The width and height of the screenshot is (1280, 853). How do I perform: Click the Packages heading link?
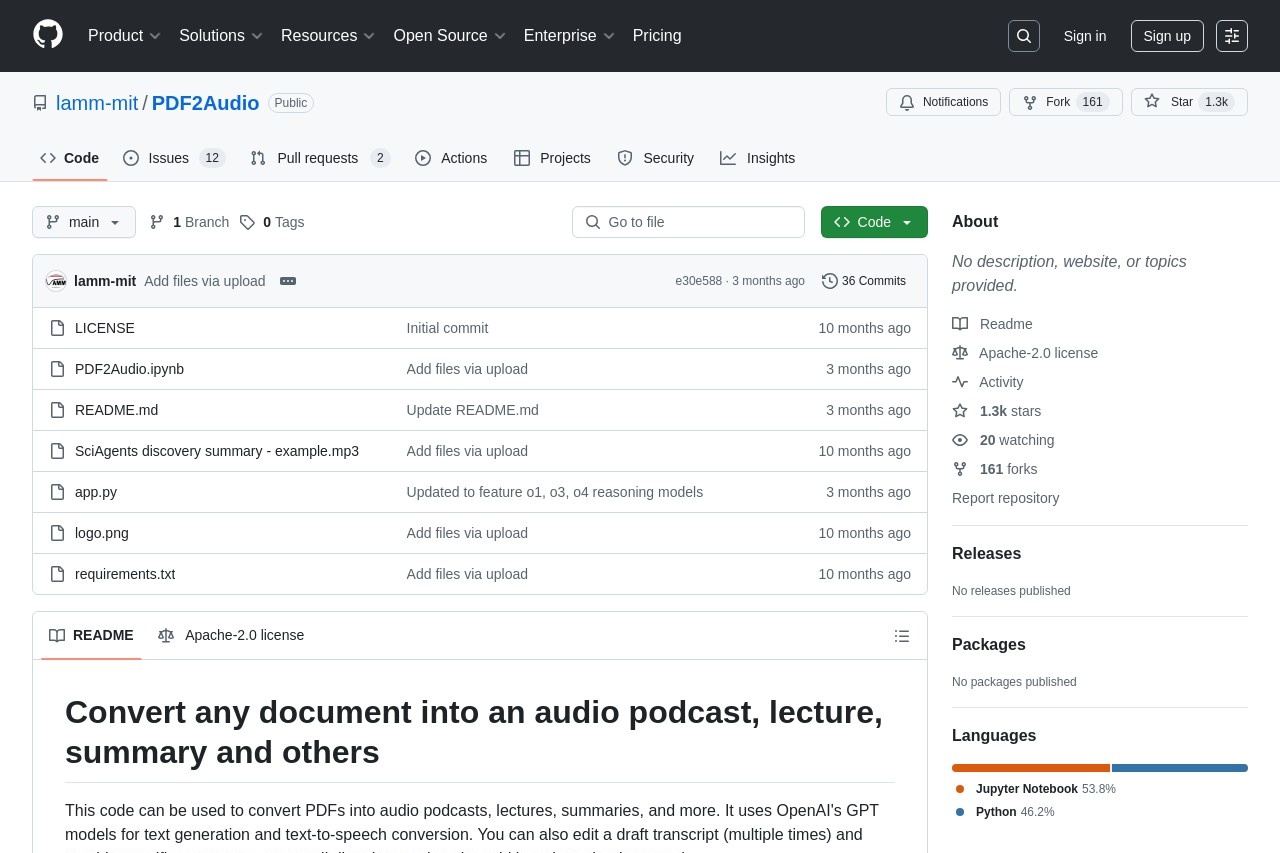tap(988, 645)
